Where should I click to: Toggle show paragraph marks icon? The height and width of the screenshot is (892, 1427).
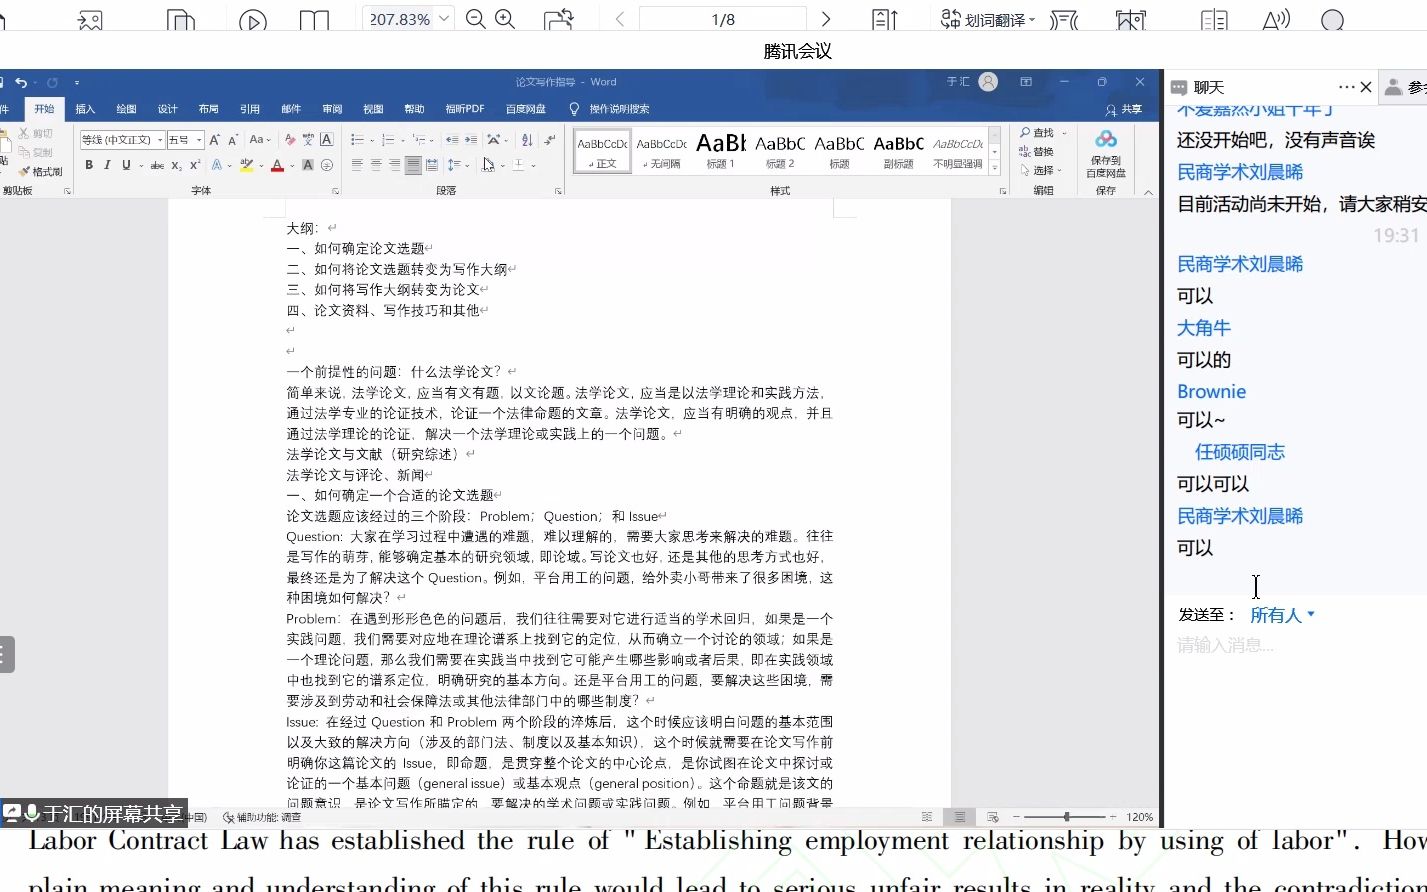click(549, 140)
